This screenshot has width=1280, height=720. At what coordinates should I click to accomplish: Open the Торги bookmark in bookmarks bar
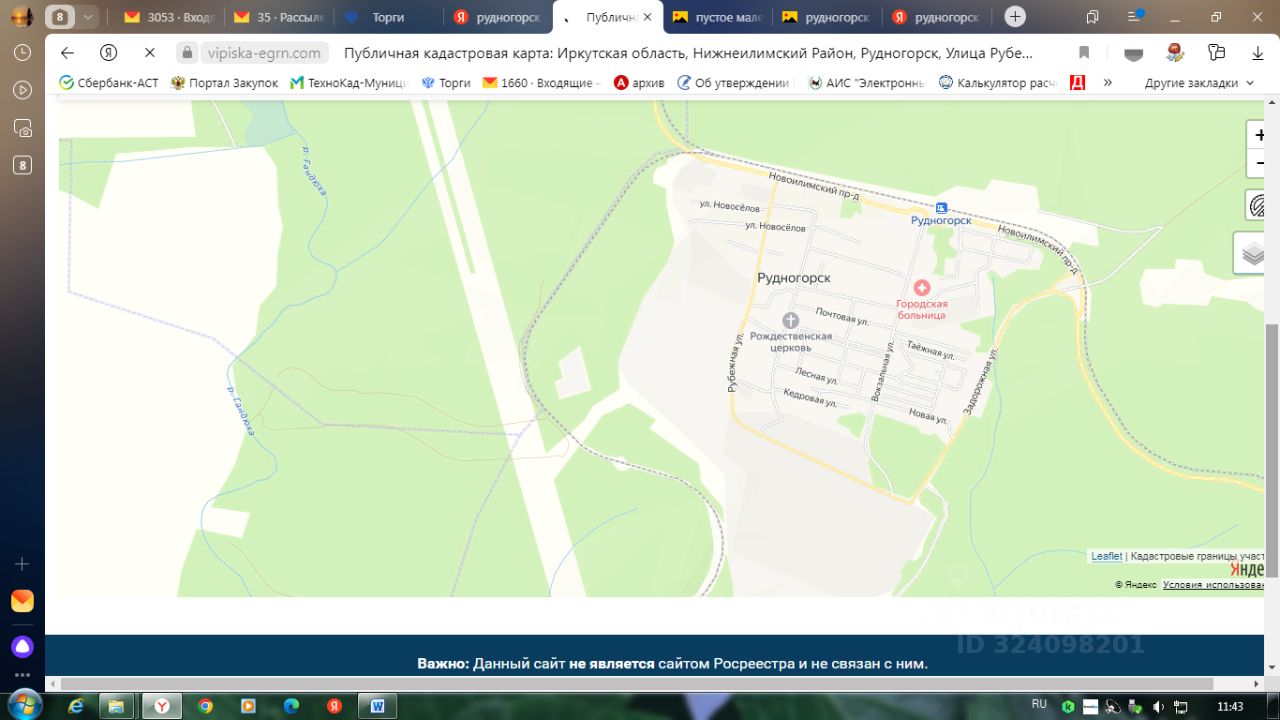pyautogui.click(x=446, y=83)
